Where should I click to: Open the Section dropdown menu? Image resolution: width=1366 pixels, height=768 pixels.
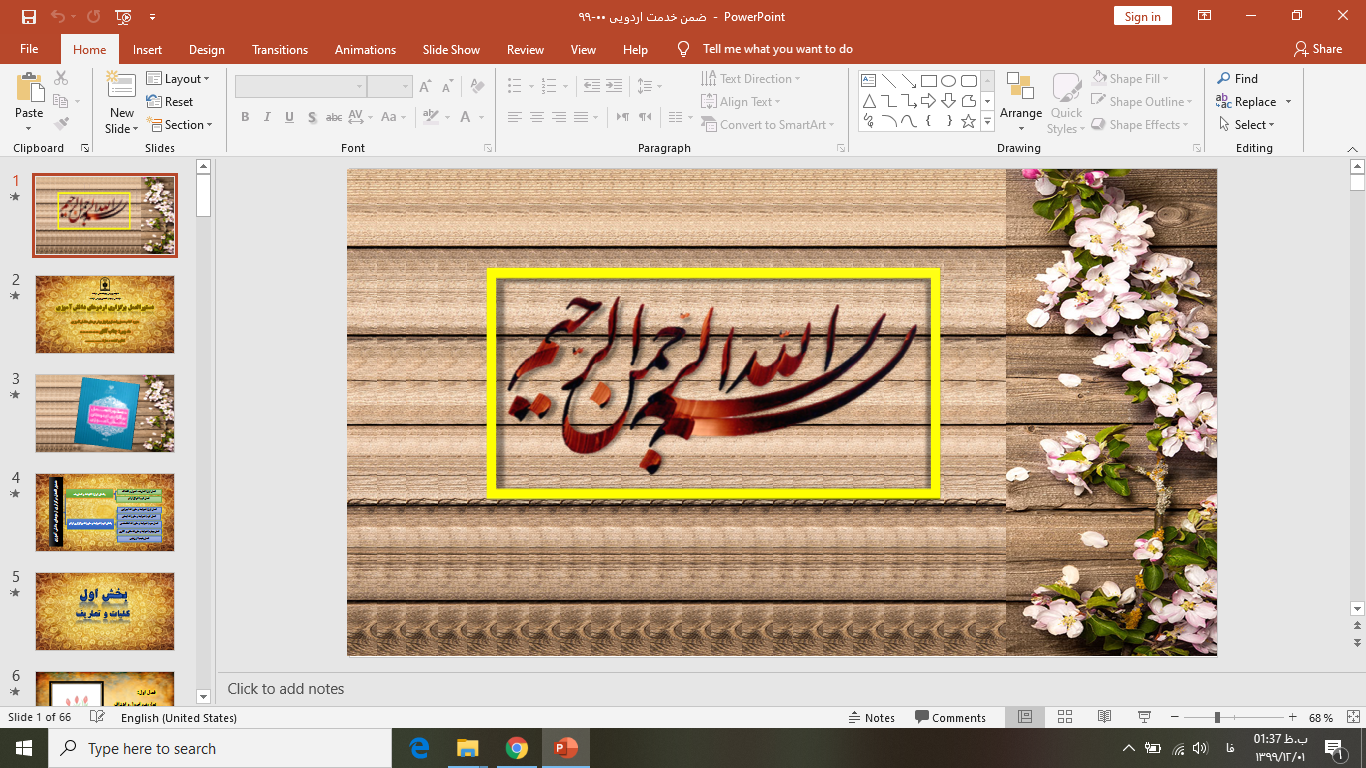point(181,125)
